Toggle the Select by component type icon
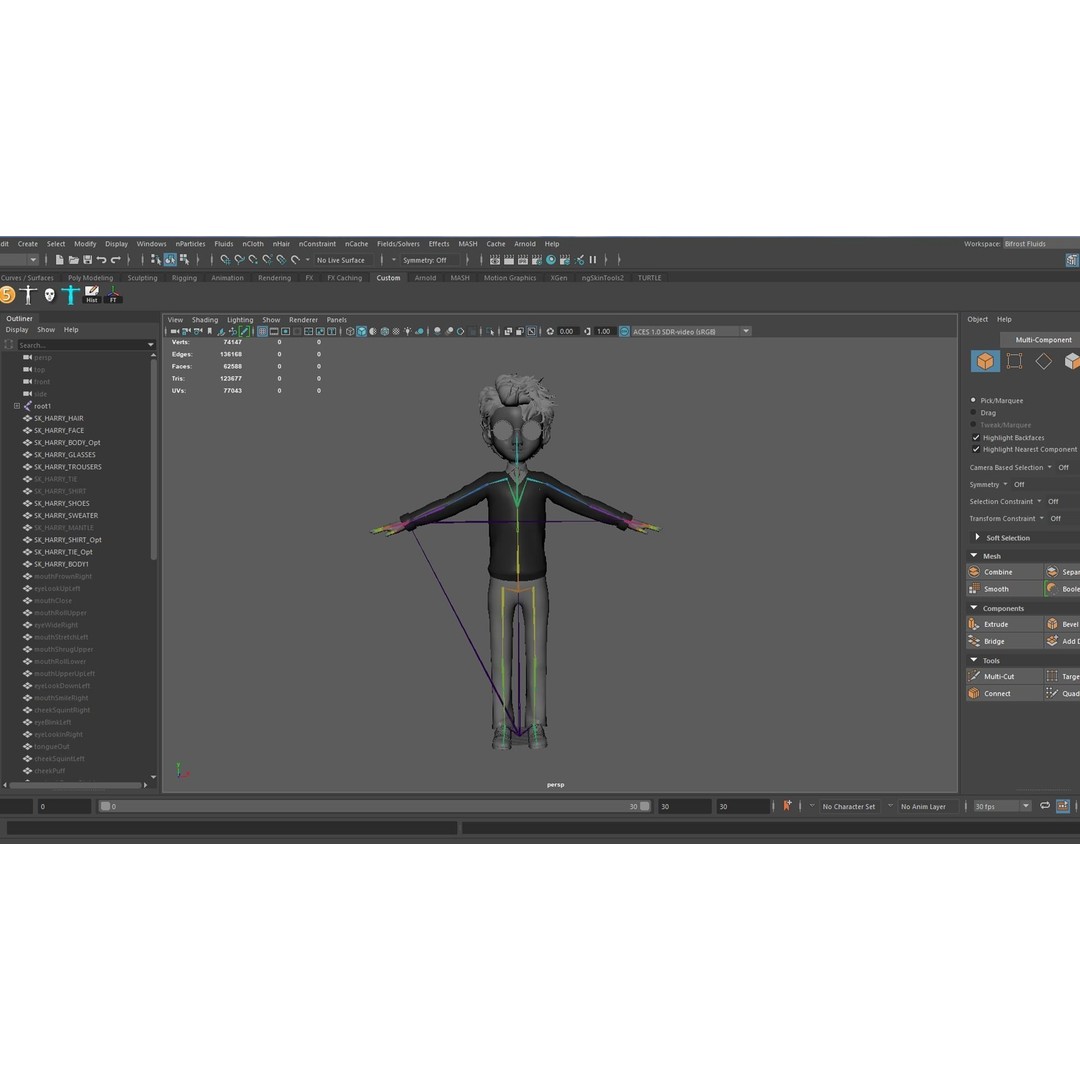 [x=184, y=260]
